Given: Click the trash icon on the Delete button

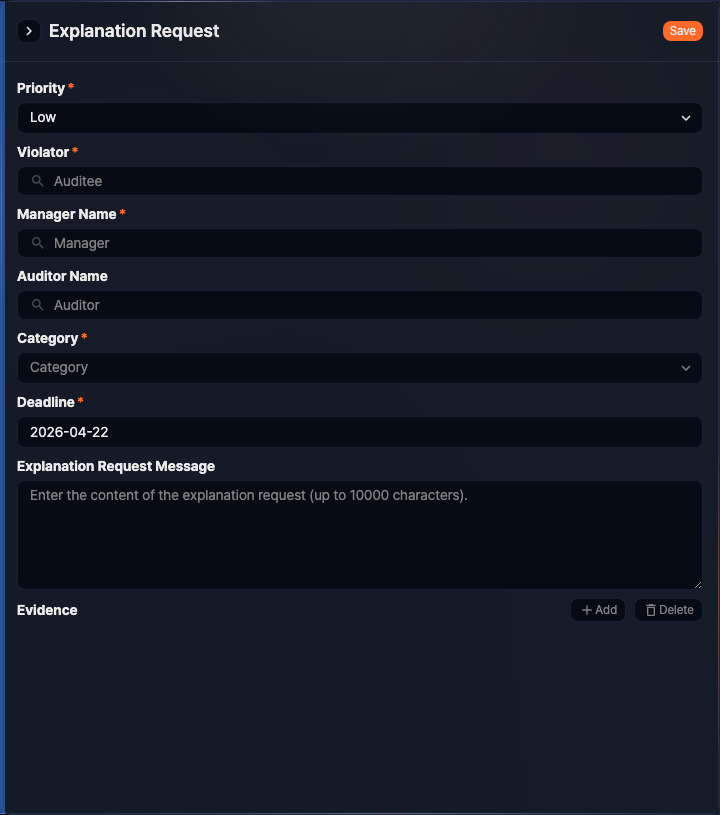Looking at the screenshot, I should (649, 610).
